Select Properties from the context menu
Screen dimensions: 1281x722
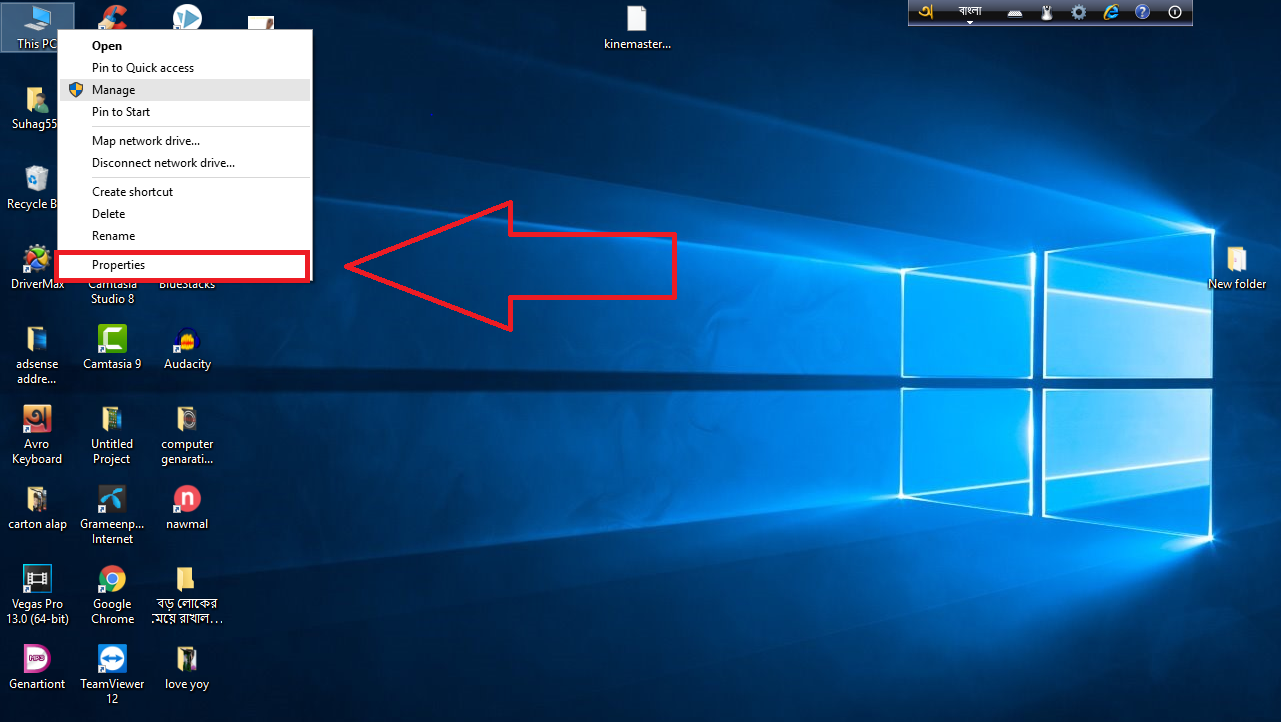coord(118,265)
